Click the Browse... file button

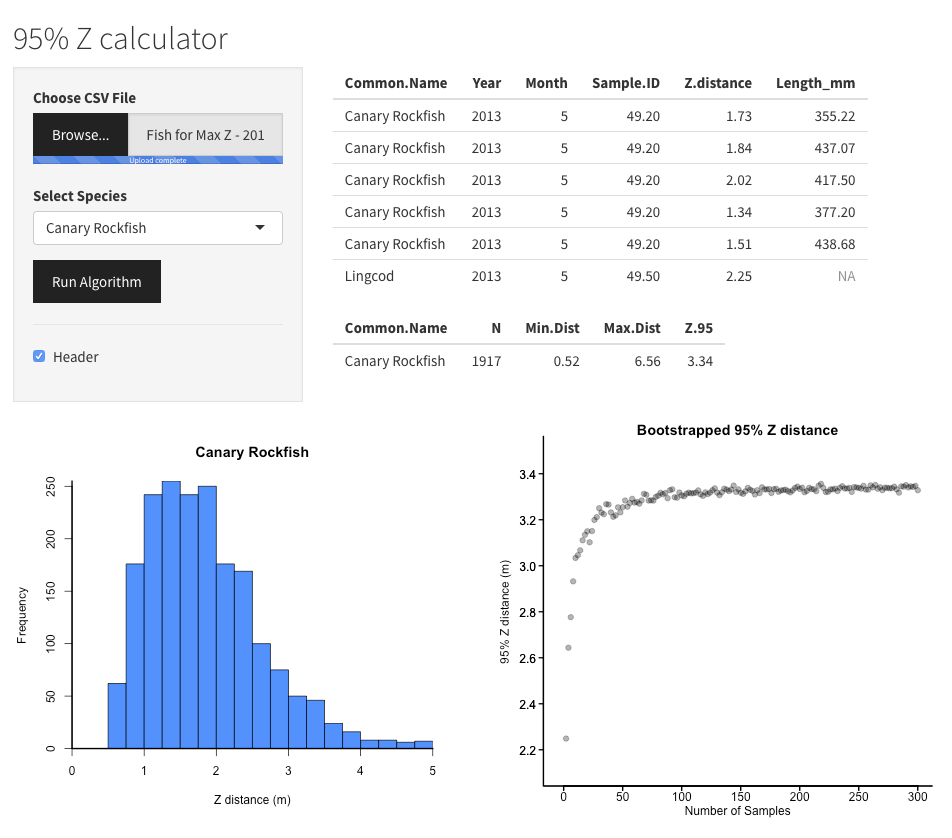click(80, 134)
